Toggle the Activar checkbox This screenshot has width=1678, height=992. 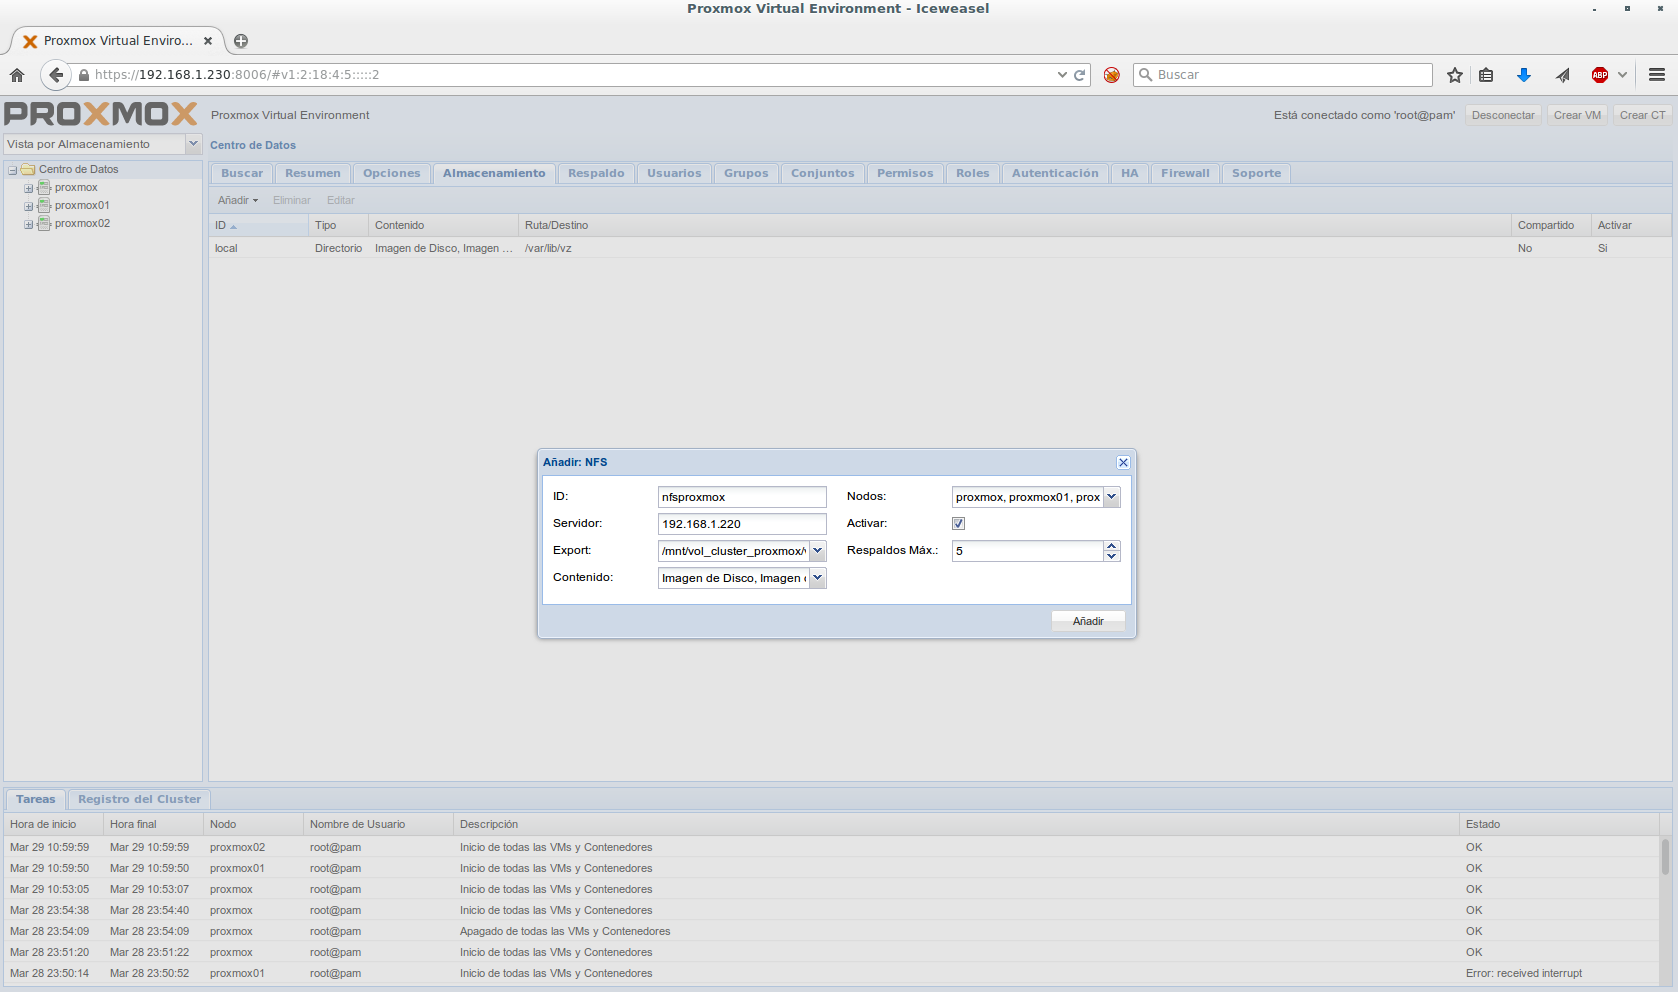[x=958, y=524]
